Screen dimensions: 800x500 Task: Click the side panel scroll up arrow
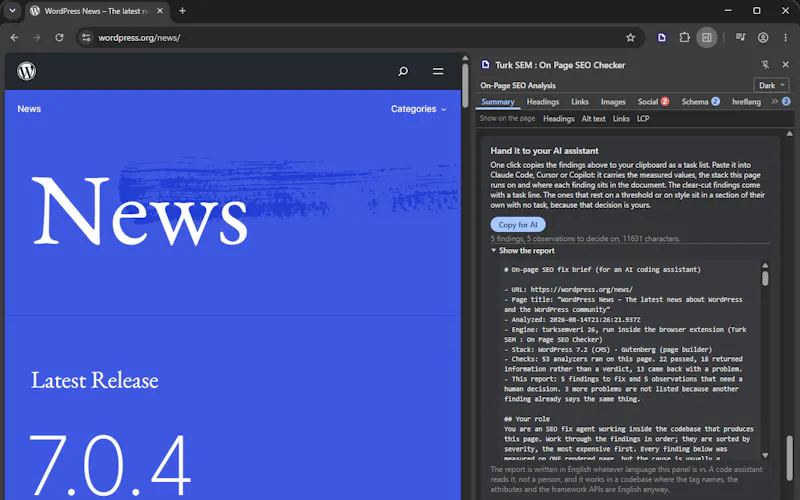(x=790, y=134)
